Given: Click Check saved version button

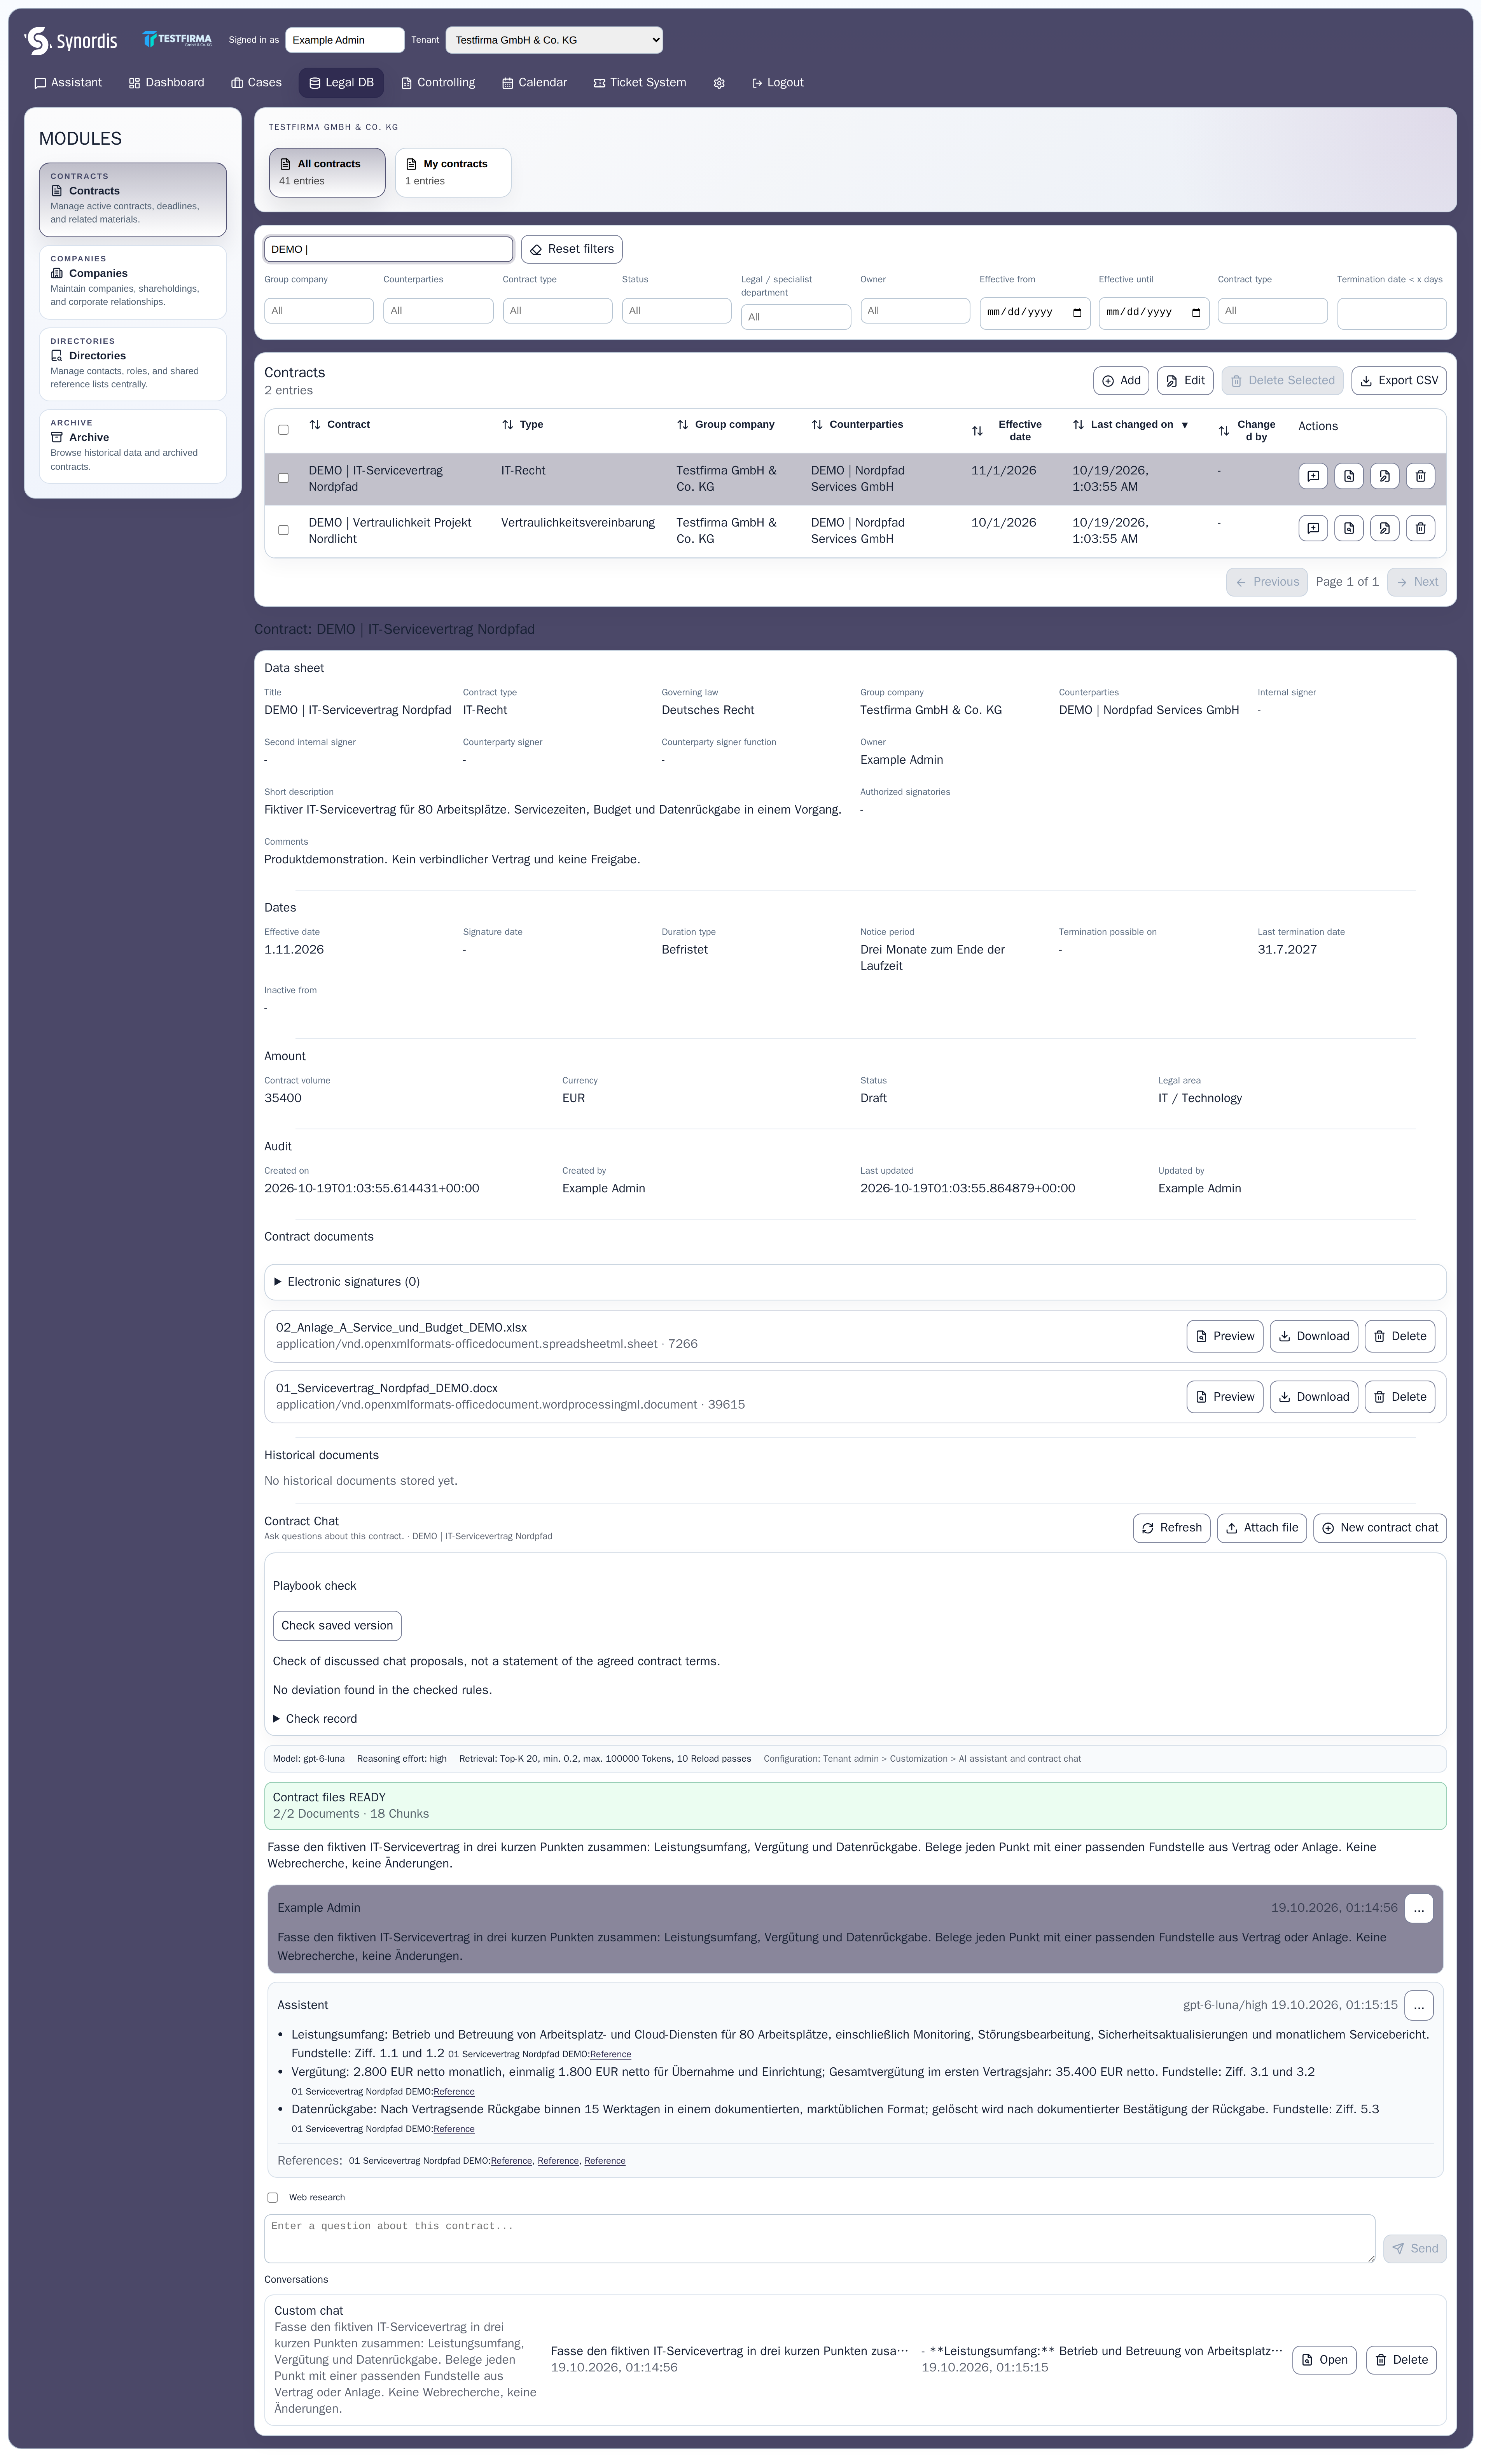Looking at the screenshot, I should [337, 1626].
